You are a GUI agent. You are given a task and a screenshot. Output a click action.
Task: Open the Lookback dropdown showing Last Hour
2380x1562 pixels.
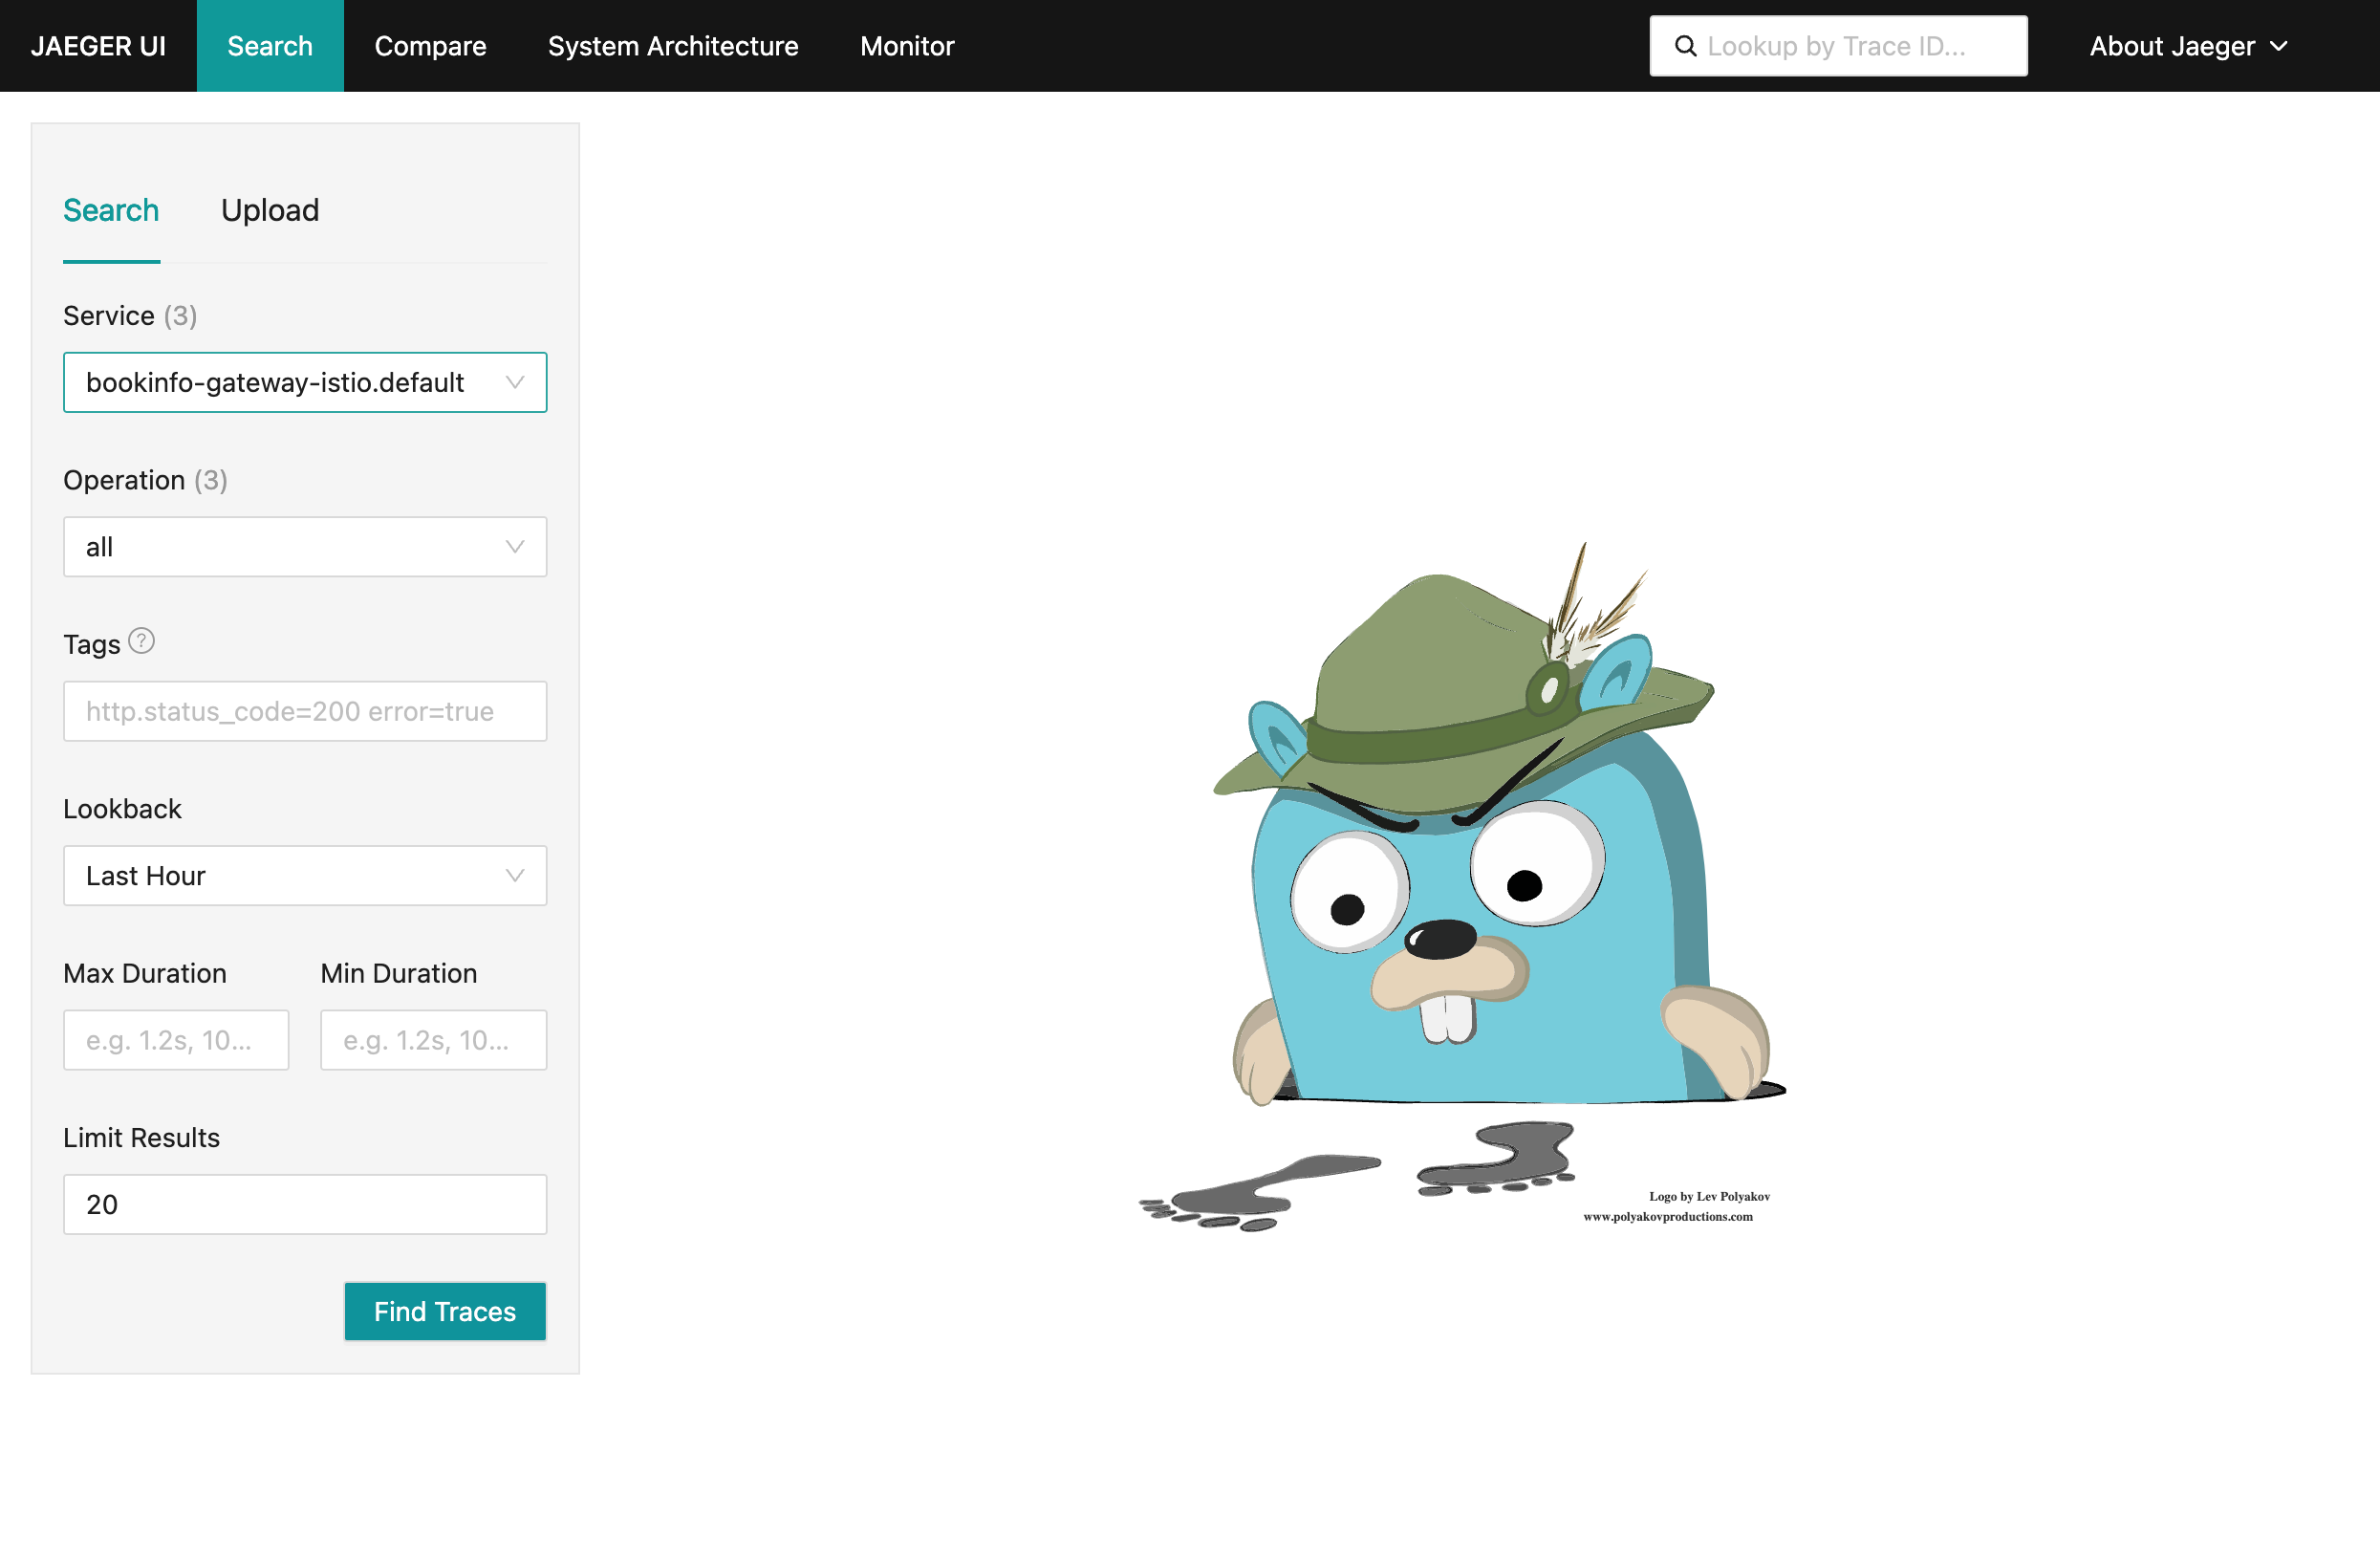pos(305,875)
